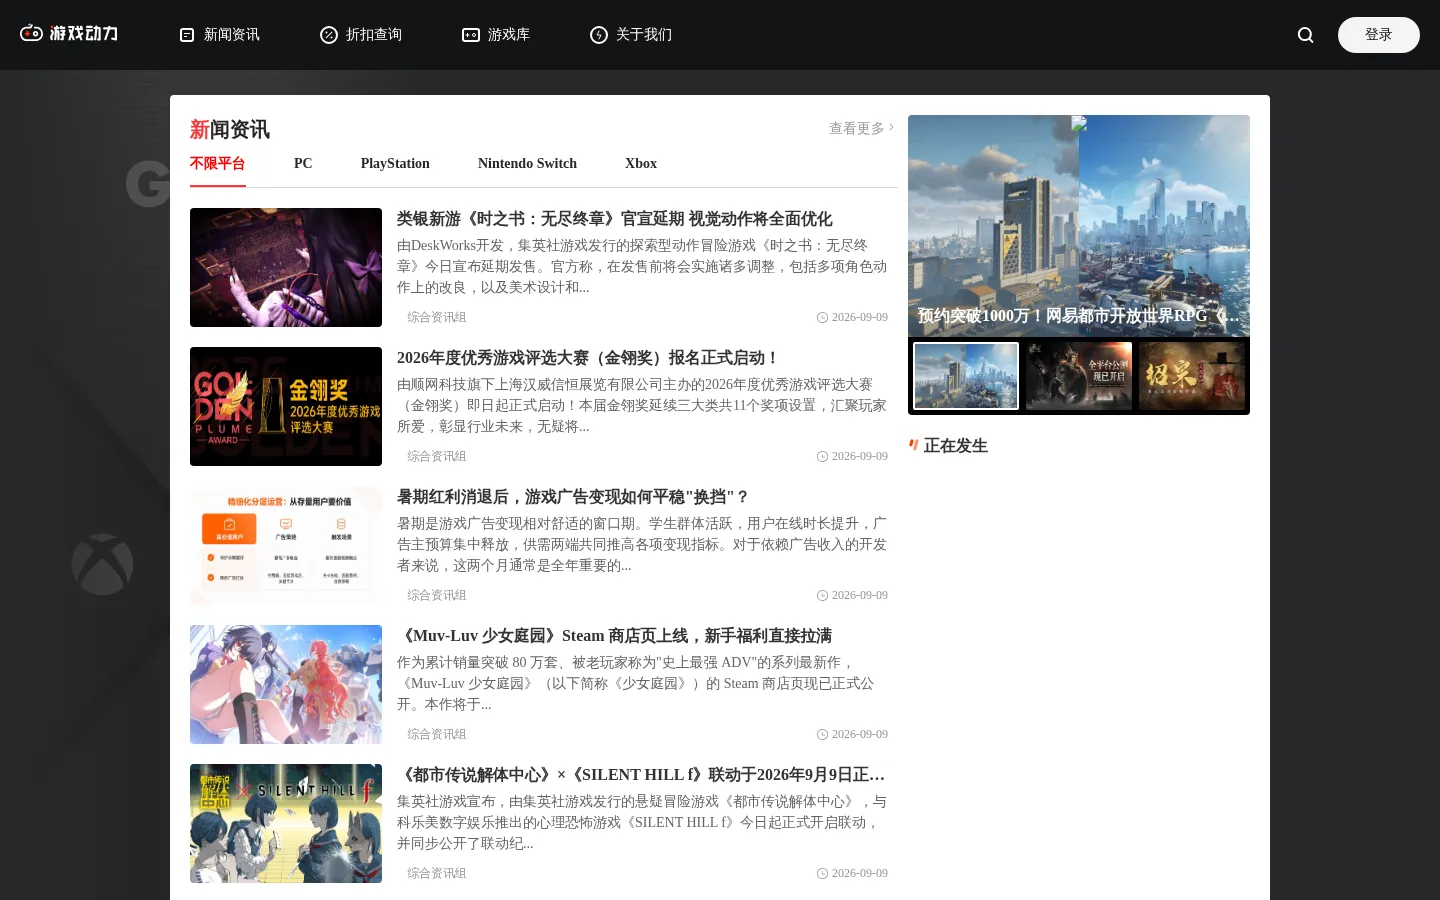The height and width of the screenshot is (900, 1440).
Task: Click 查看更多 to view more news
Action: point(857,128)
